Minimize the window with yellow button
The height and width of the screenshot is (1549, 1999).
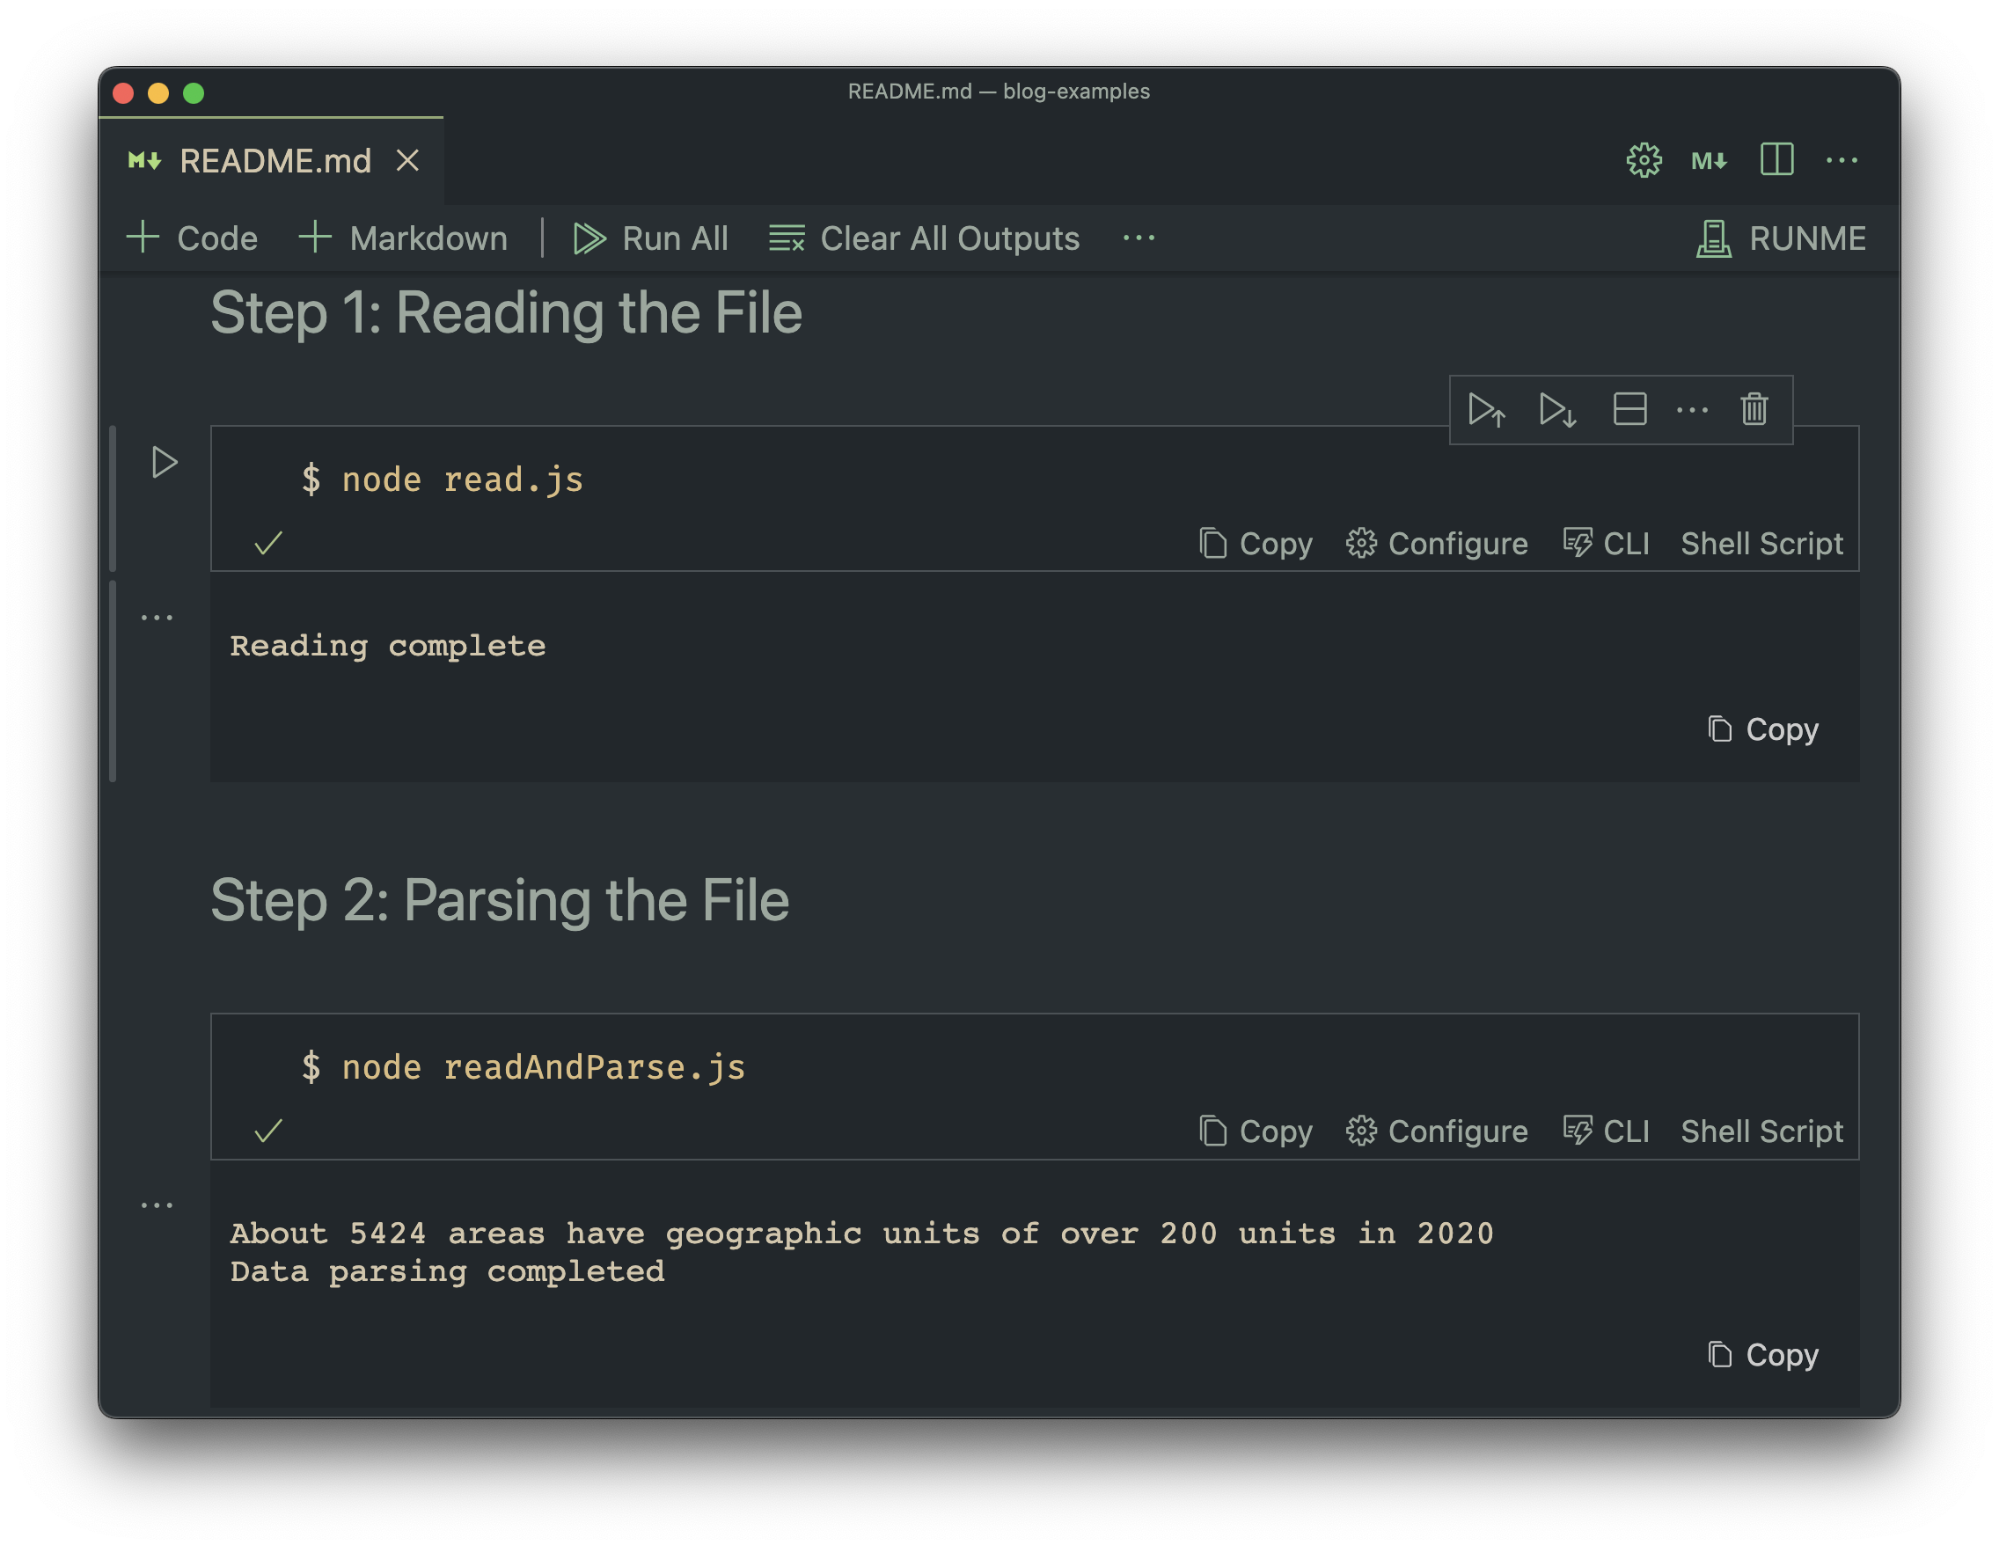(158, 93)
